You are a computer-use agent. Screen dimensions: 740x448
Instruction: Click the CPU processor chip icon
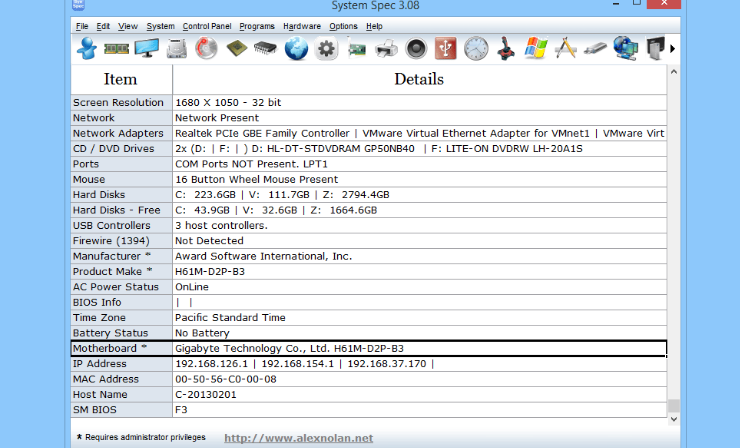point(236,48)
